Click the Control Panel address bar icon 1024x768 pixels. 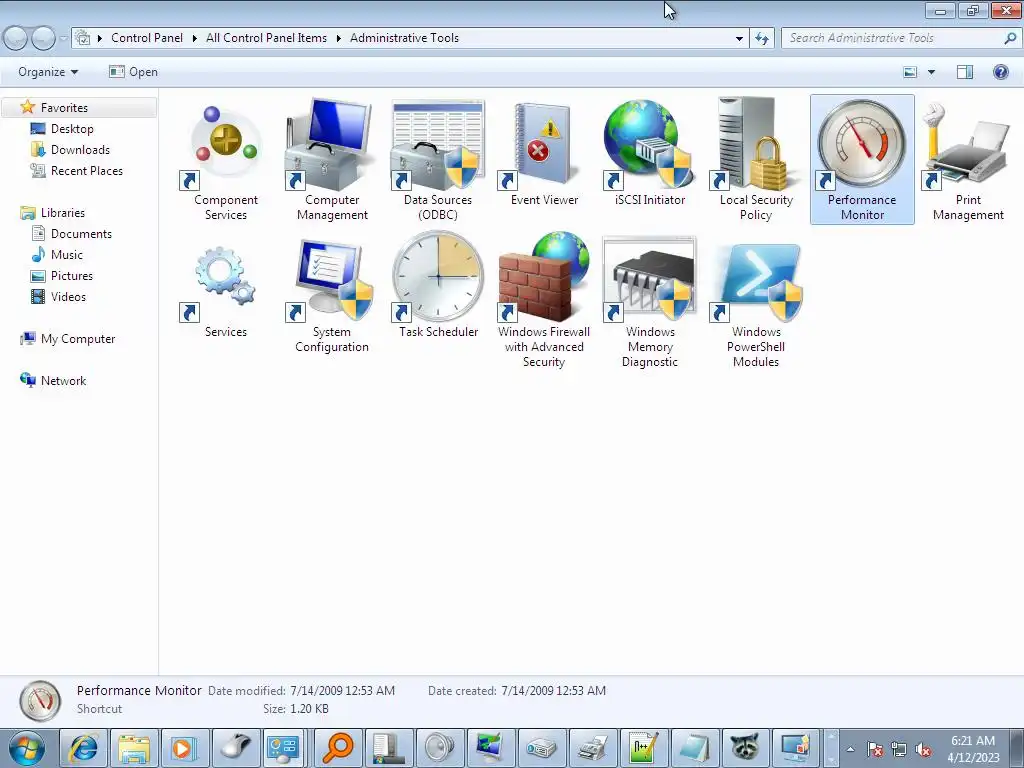(82, 38)
